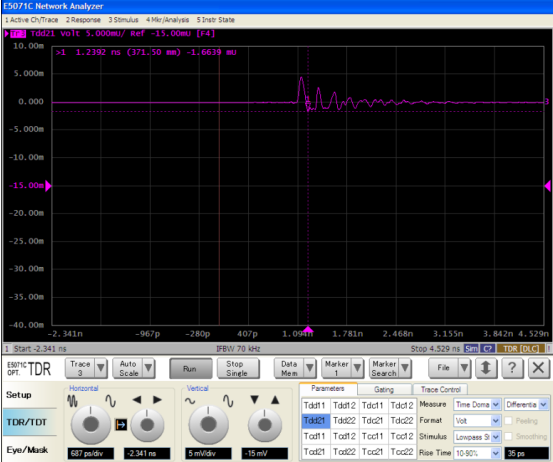Screen dimensions: 553x462
Task: Click the vertical scale increase waveform icon
Action: click(x=228, y=401)
